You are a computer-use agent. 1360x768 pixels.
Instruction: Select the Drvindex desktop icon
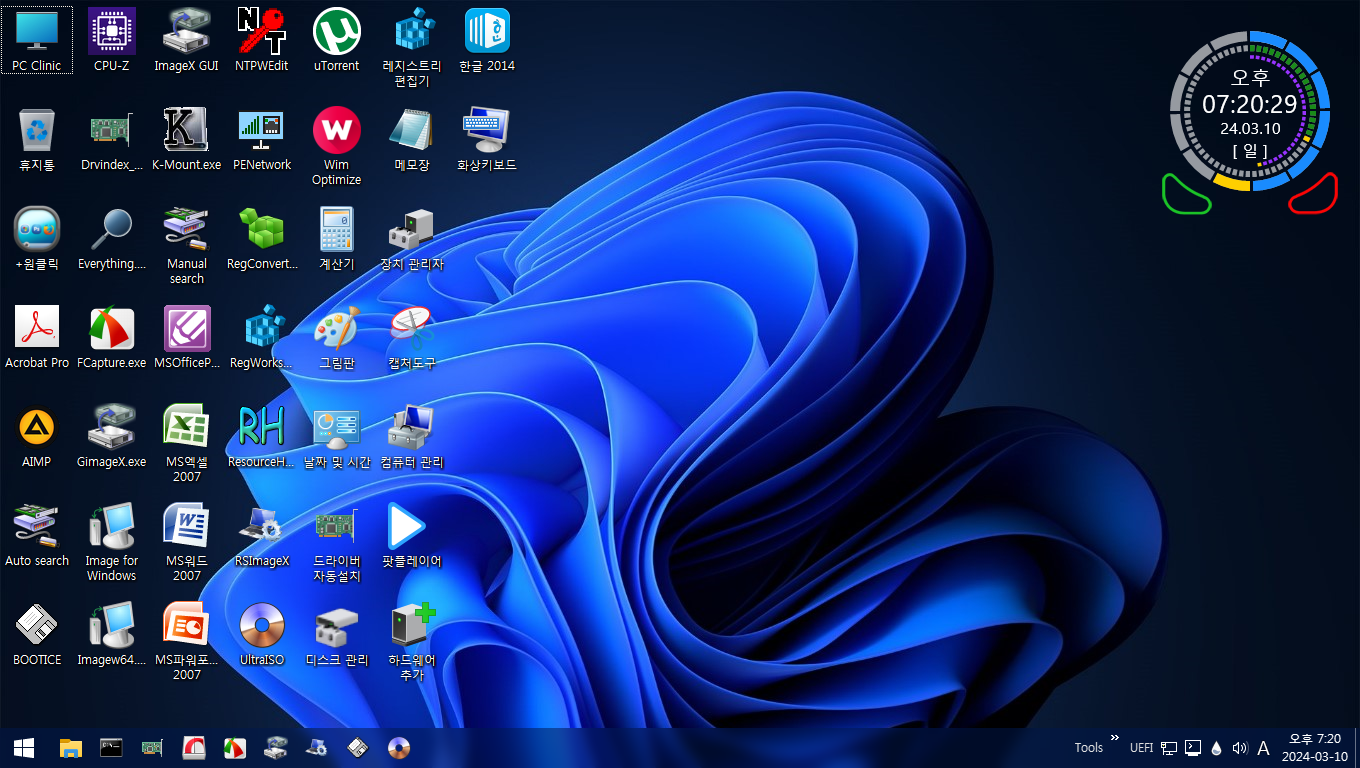[112, 140]
